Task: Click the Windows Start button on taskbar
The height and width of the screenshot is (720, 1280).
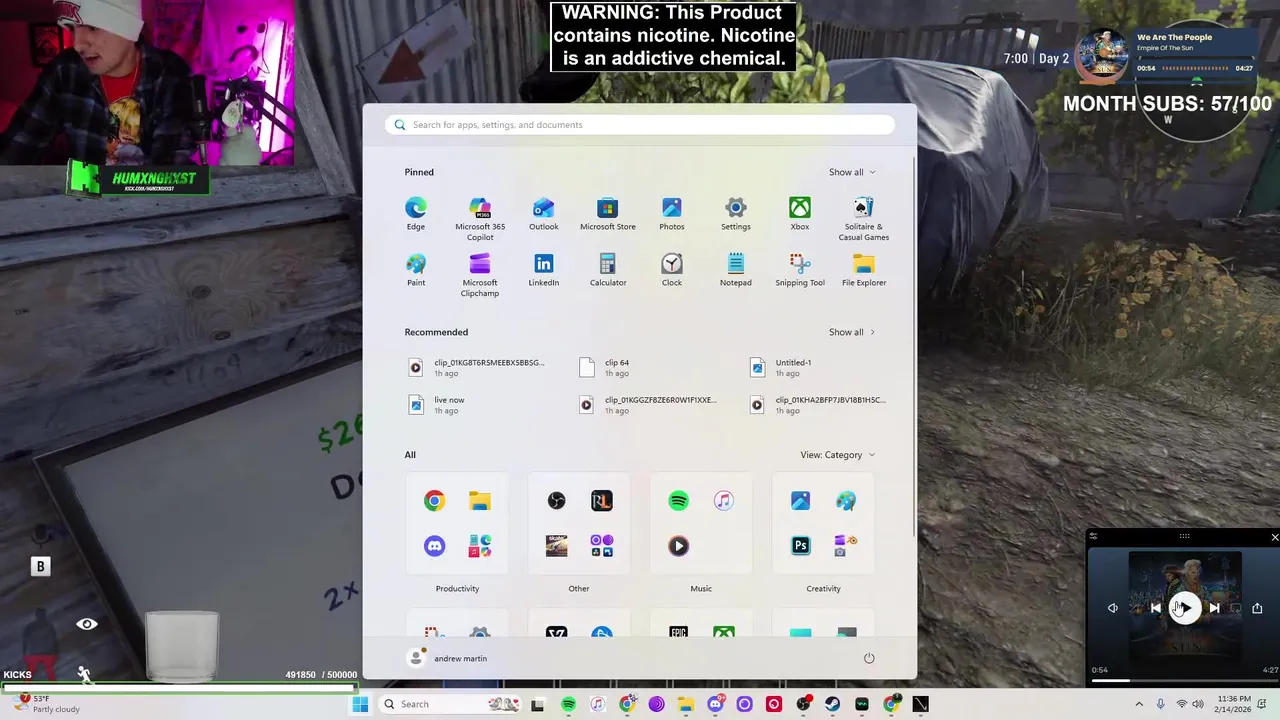Action: [360, 704]
